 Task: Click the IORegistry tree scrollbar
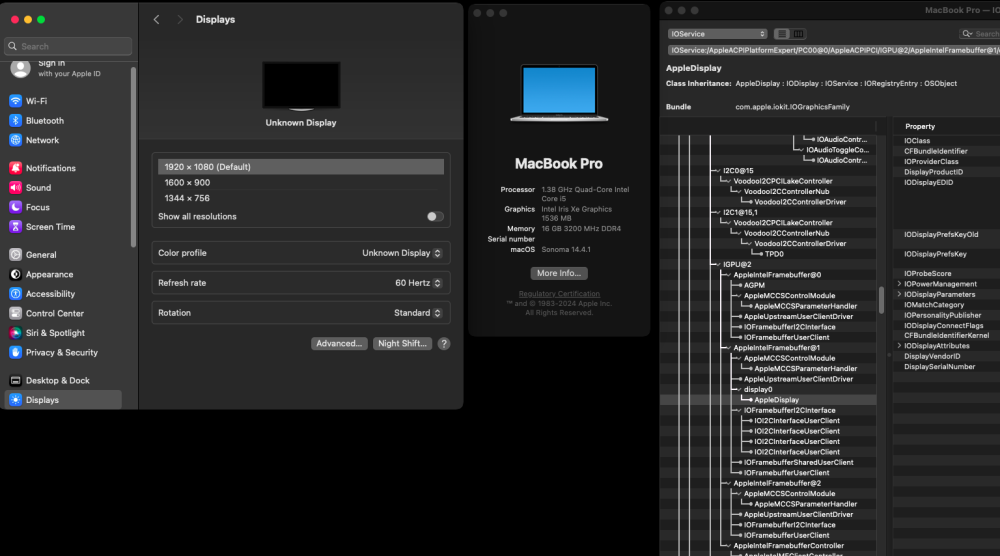coord(881,300)
